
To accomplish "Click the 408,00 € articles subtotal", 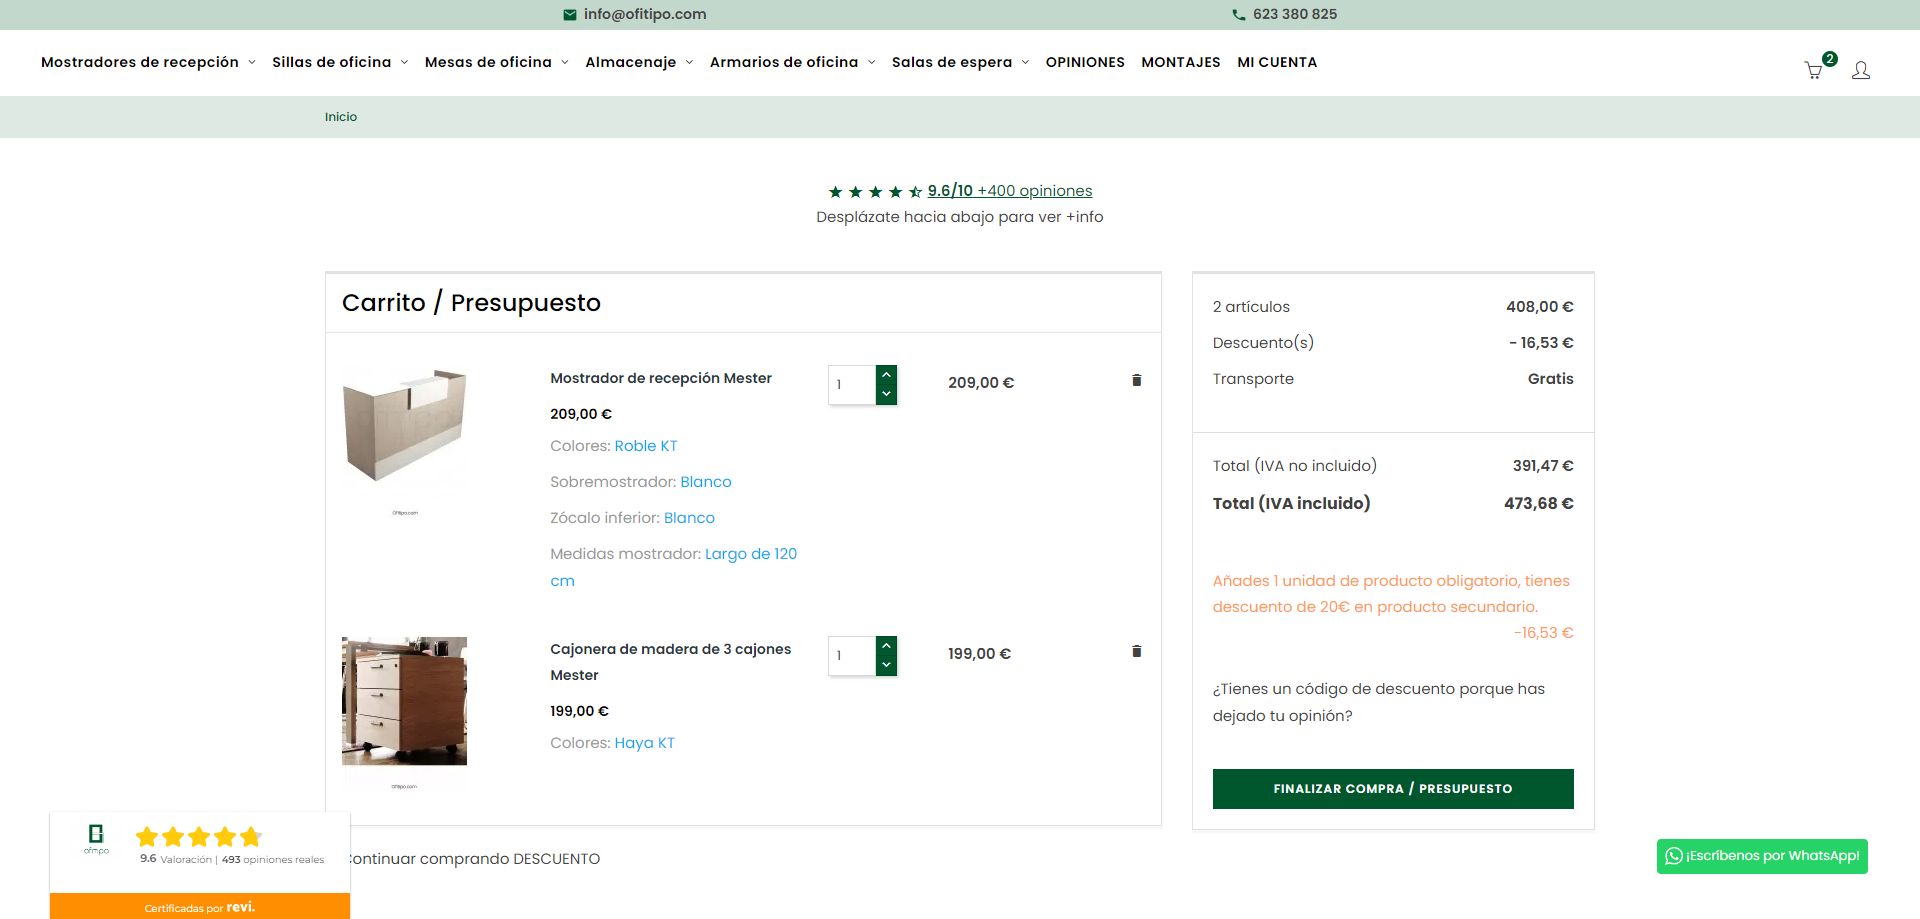I will tap(1540, 307).
